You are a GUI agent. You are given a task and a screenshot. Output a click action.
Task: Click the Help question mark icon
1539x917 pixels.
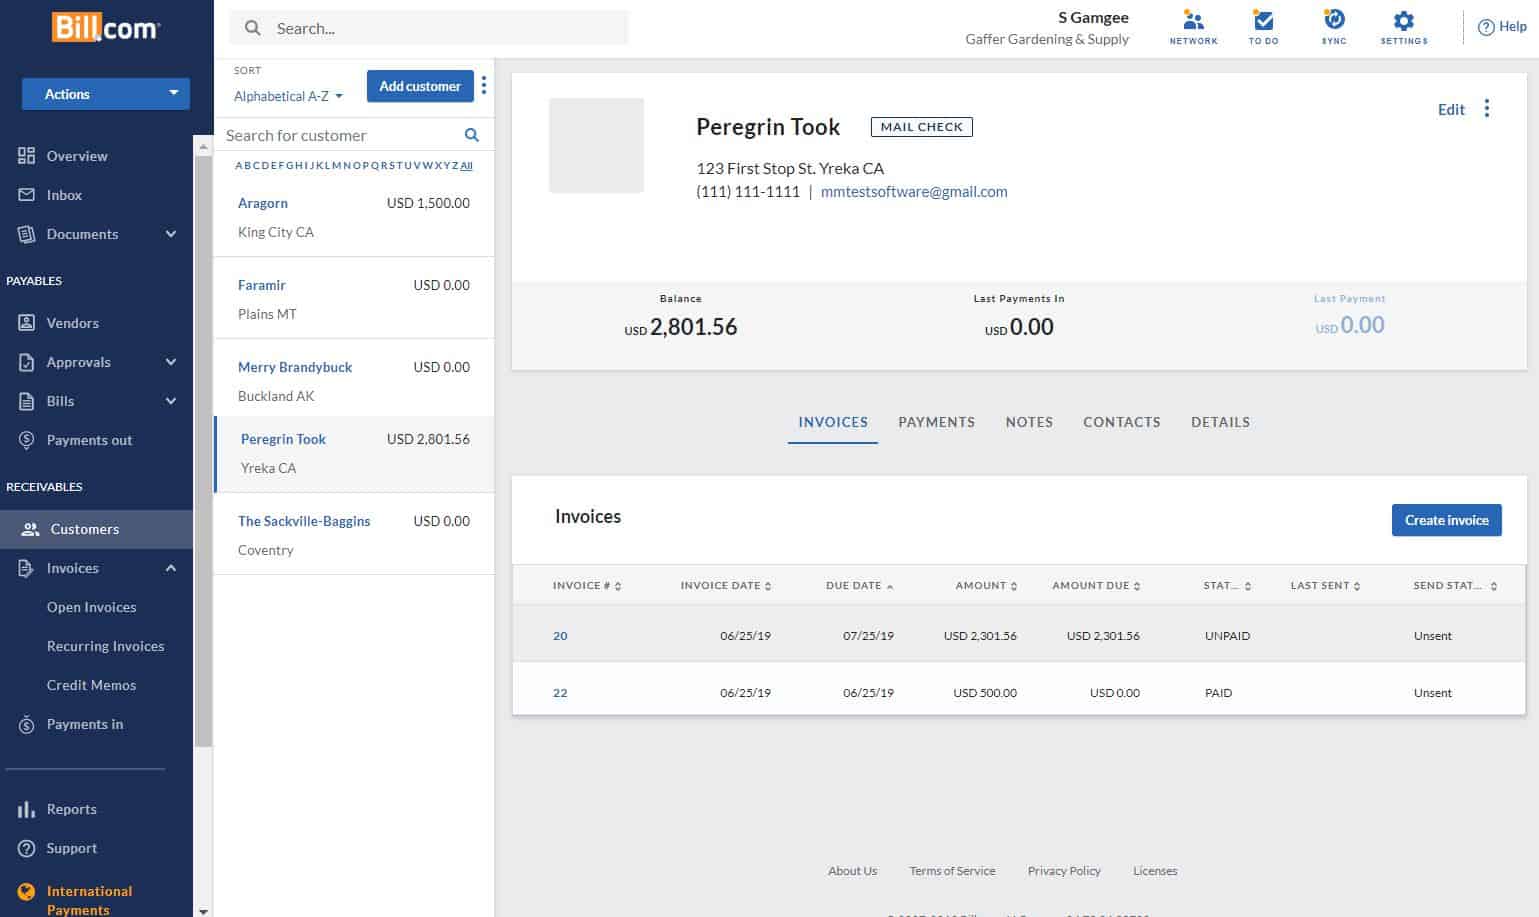1486,28
